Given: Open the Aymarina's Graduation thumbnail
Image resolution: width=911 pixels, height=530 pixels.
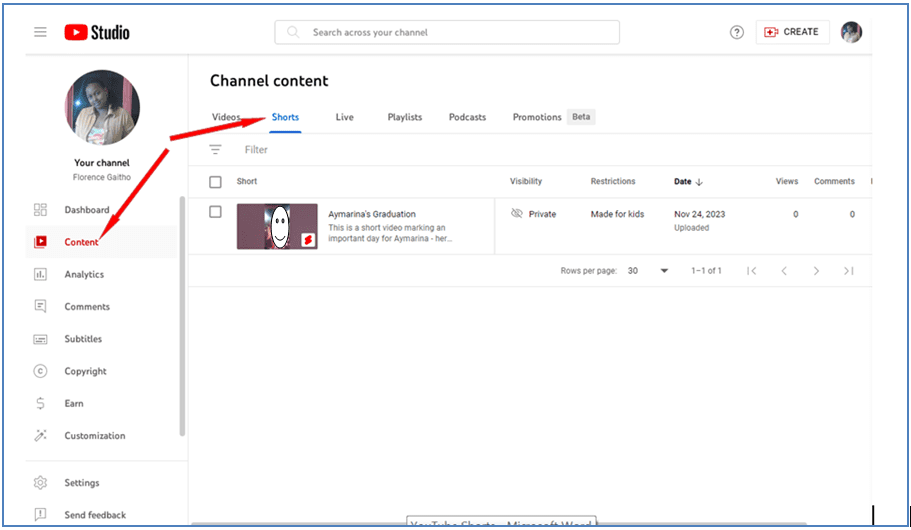Looking at the screenshot, I should [x=277, y=226].
